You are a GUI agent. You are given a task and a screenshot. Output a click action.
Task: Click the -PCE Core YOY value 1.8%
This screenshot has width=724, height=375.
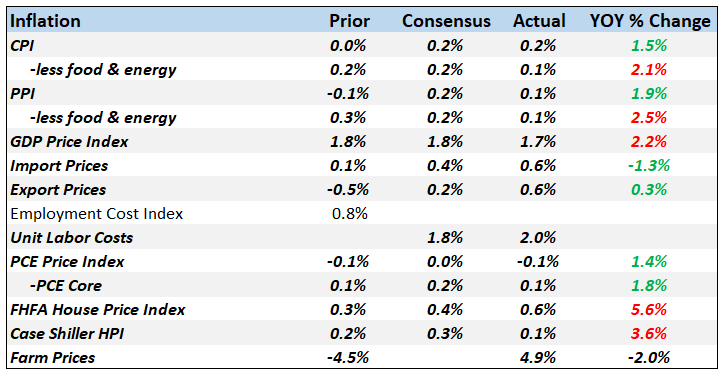click(649, 285)
